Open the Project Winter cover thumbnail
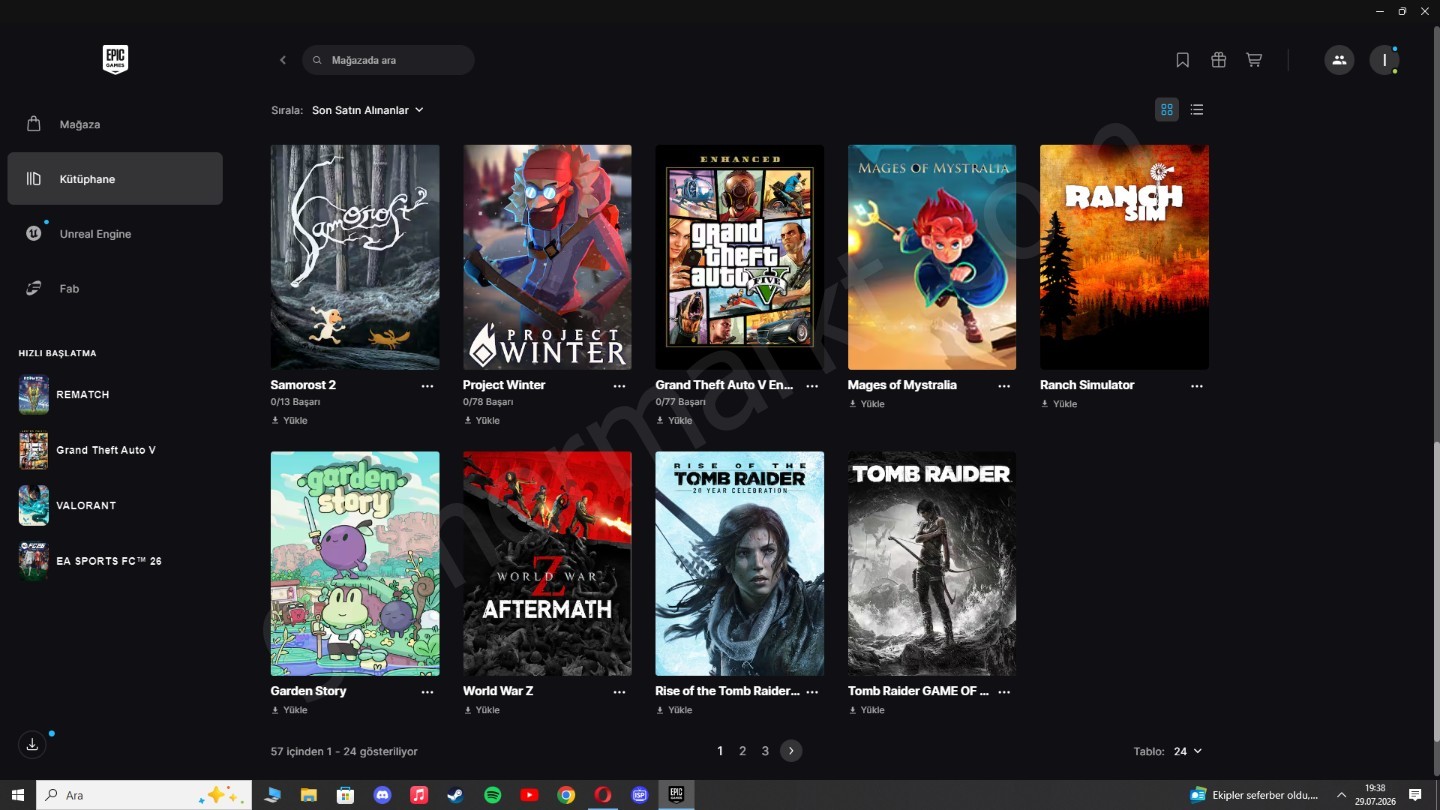Viewport: 1440px width, 810px height. tap(547, 257)
